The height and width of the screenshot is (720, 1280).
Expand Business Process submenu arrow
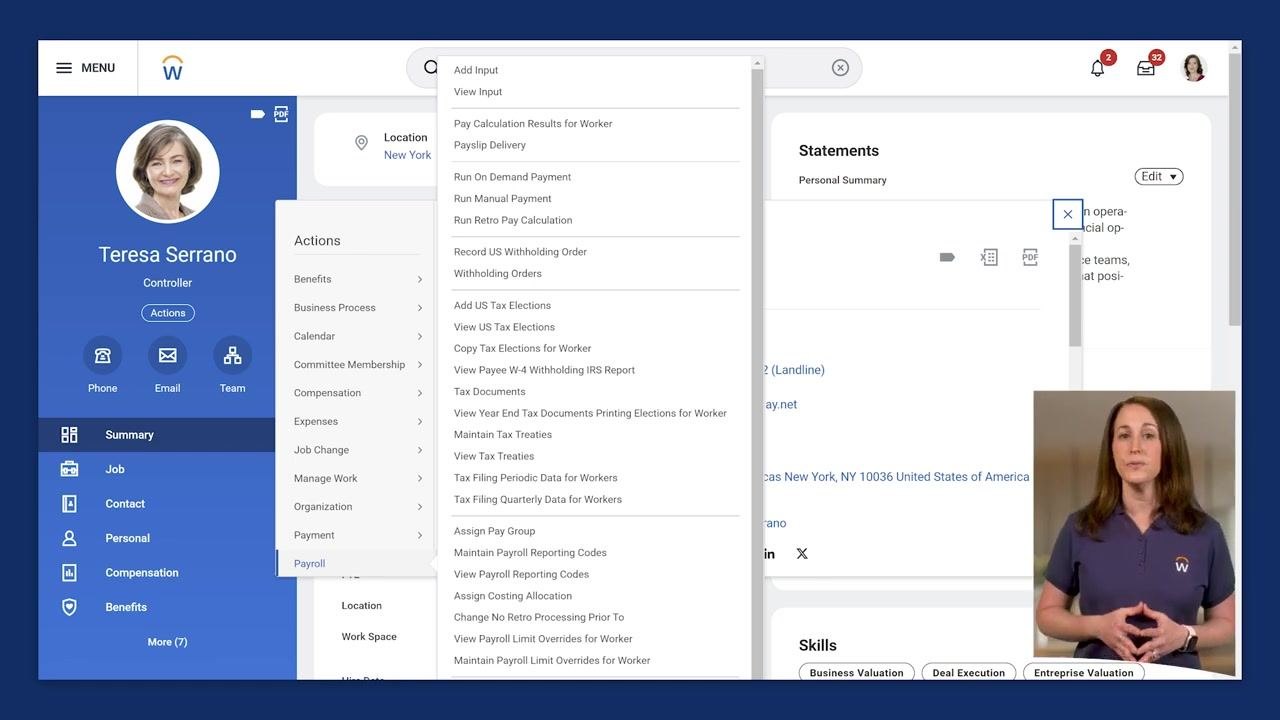click(x=420, y=308)
